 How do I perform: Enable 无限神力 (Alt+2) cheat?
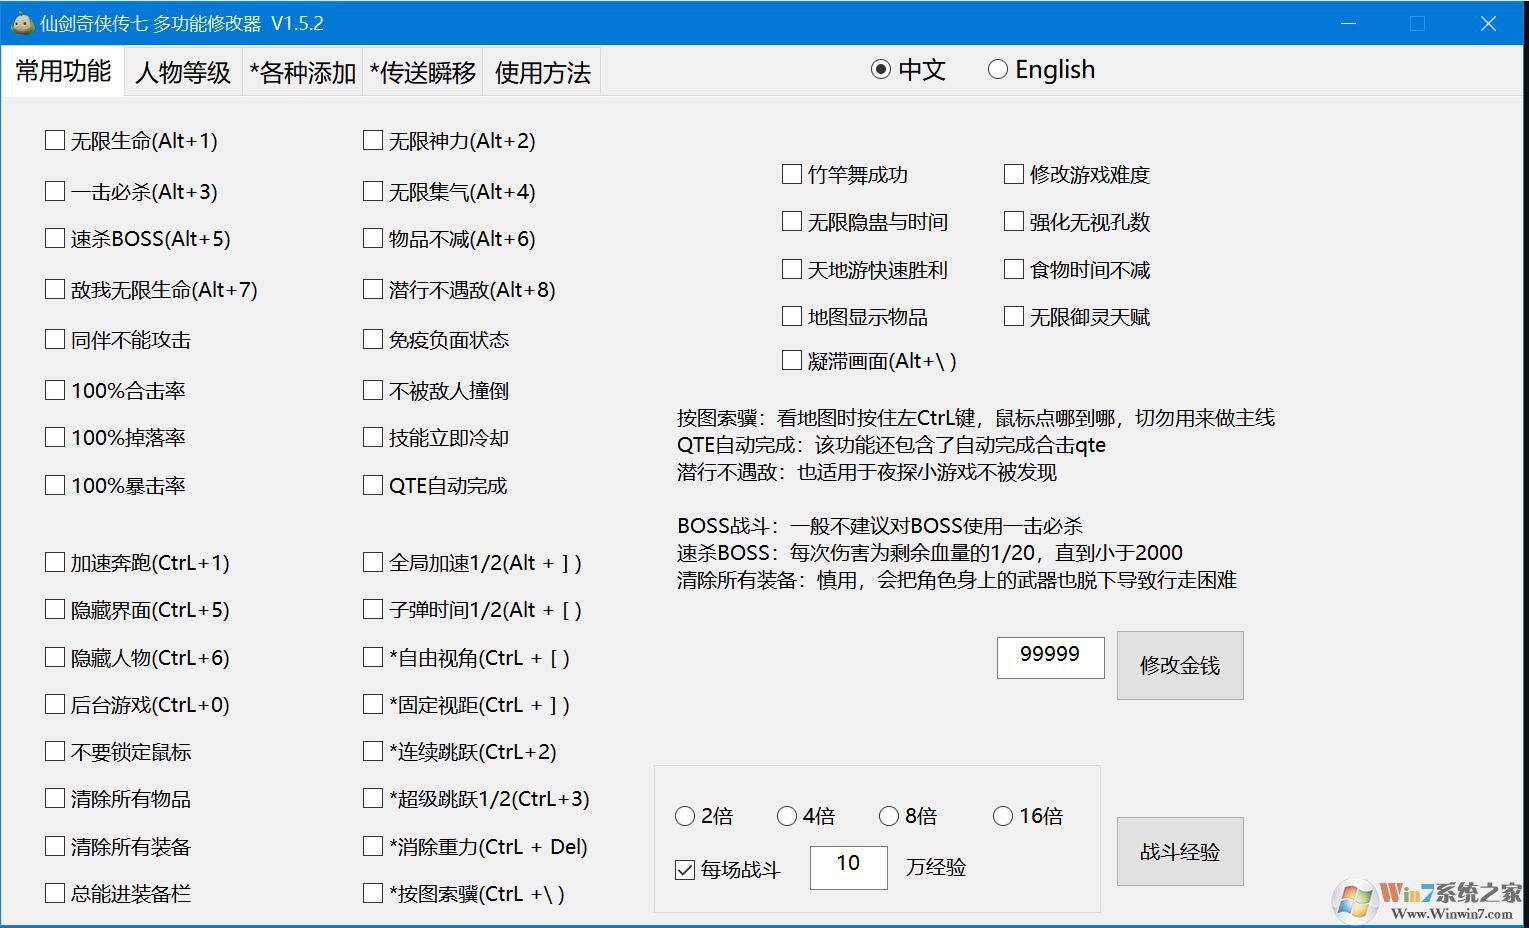[372, 140]
